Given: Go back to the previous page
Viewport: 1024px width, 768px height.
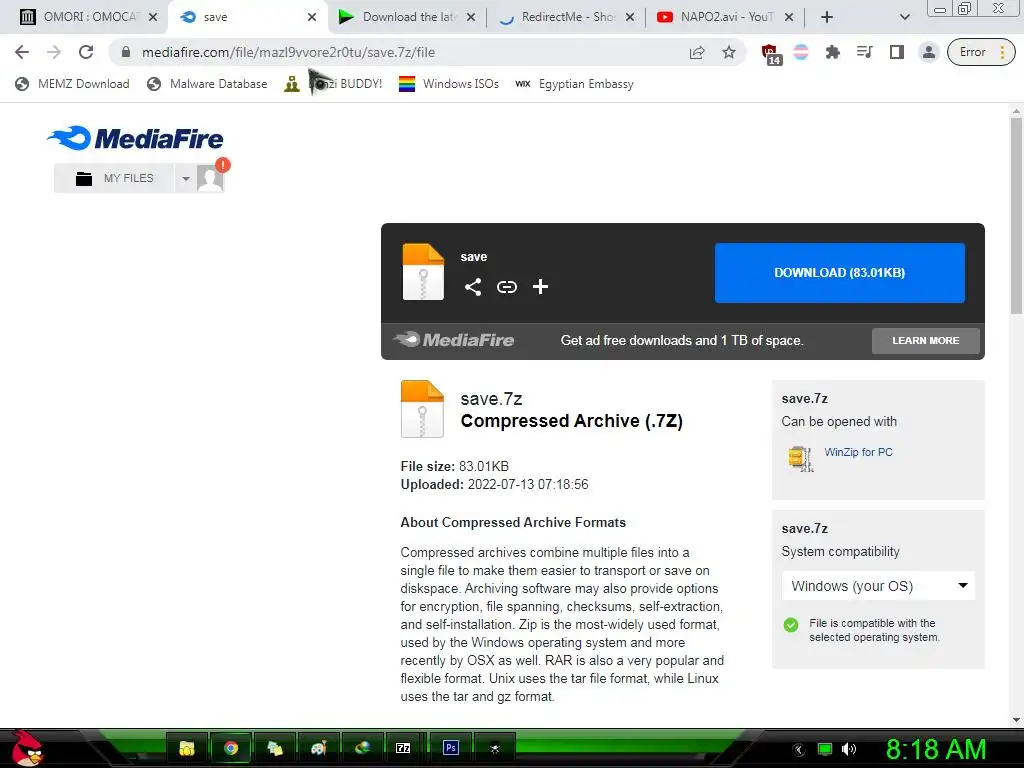Looking at the screenshot, I should (22, 52).
